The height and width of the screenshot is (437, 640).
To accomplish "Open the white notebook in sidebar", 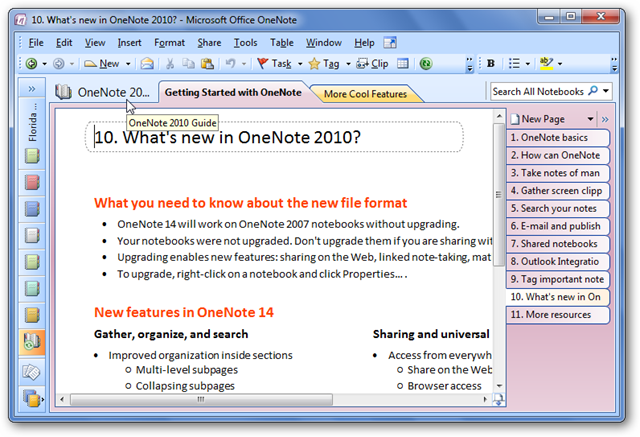I will point(32,235).
